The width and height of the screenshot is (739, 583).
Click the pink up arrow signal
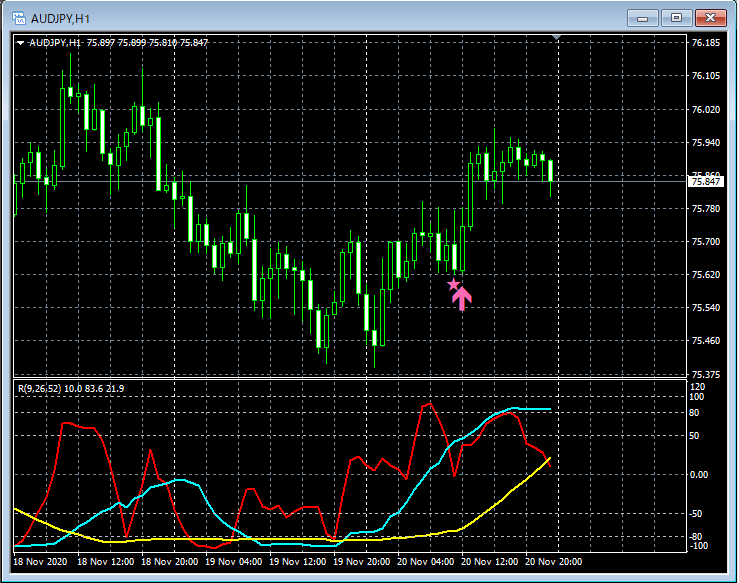(462, 299)
